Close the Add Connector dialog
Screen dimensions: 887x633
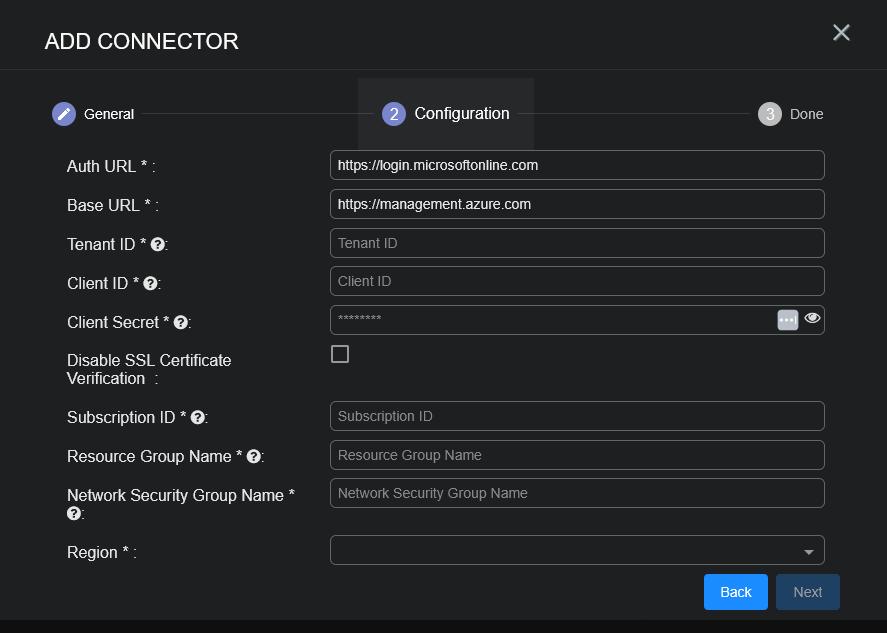point(841,33)
